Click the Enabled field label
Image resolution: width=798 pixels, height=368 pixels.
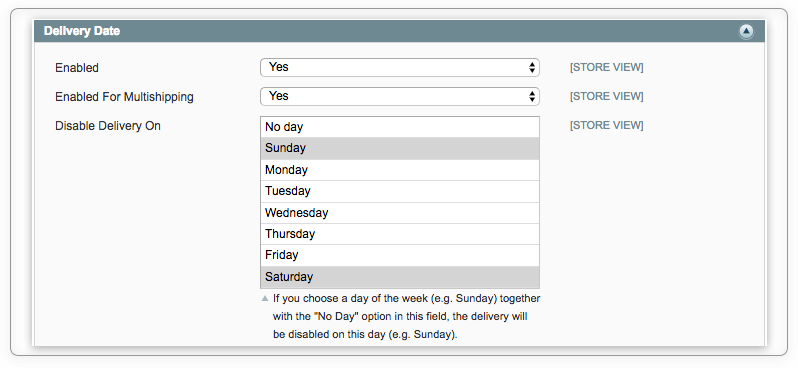[77, 68]
